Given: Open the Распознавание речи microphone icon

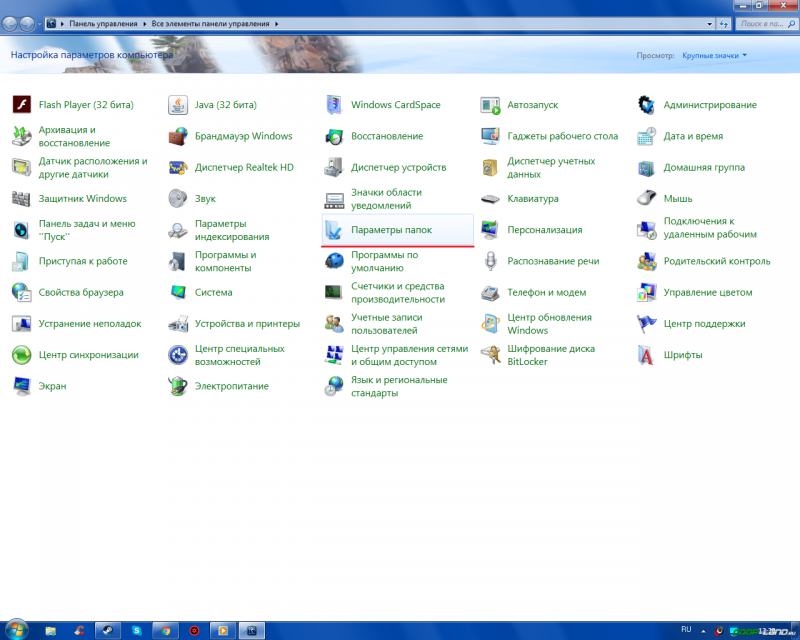Looking at the screenshot, I should pyautogui.click(x=490, y=261).
